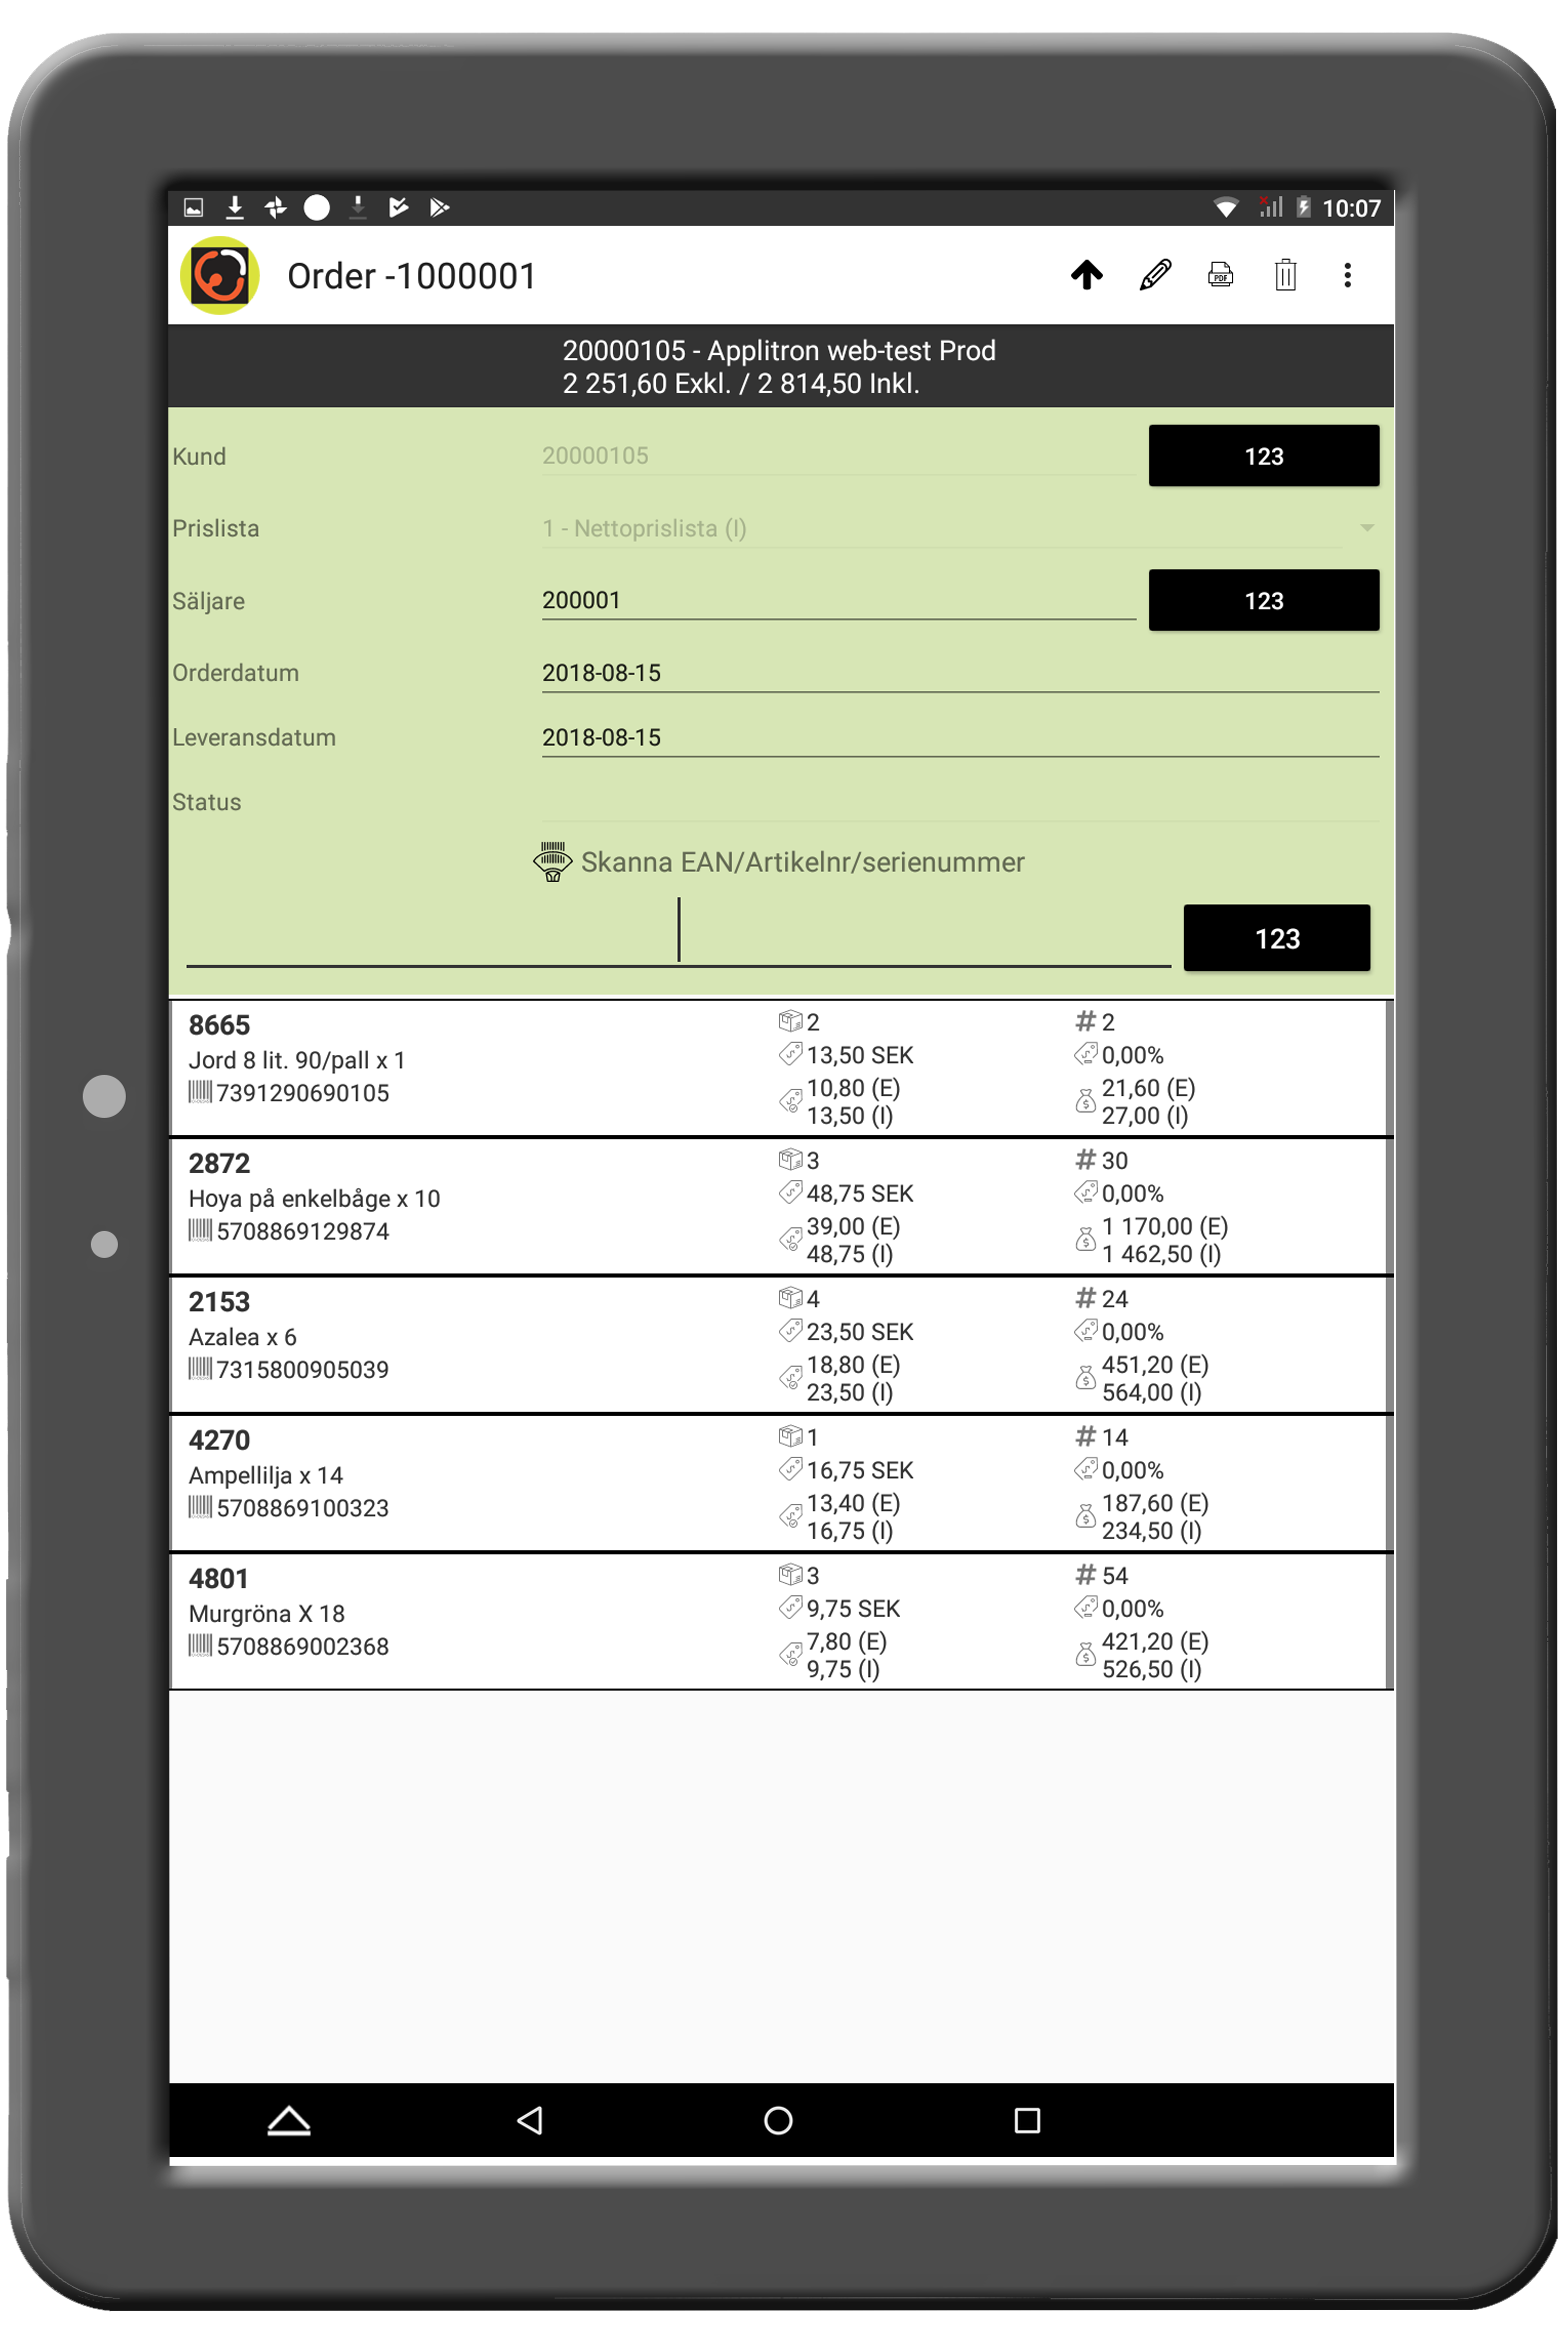Screen dimensions: 1563x2345
Task: Tap money bag icon beside 451,20 (E)
Action: (x=1085, y=1377)
